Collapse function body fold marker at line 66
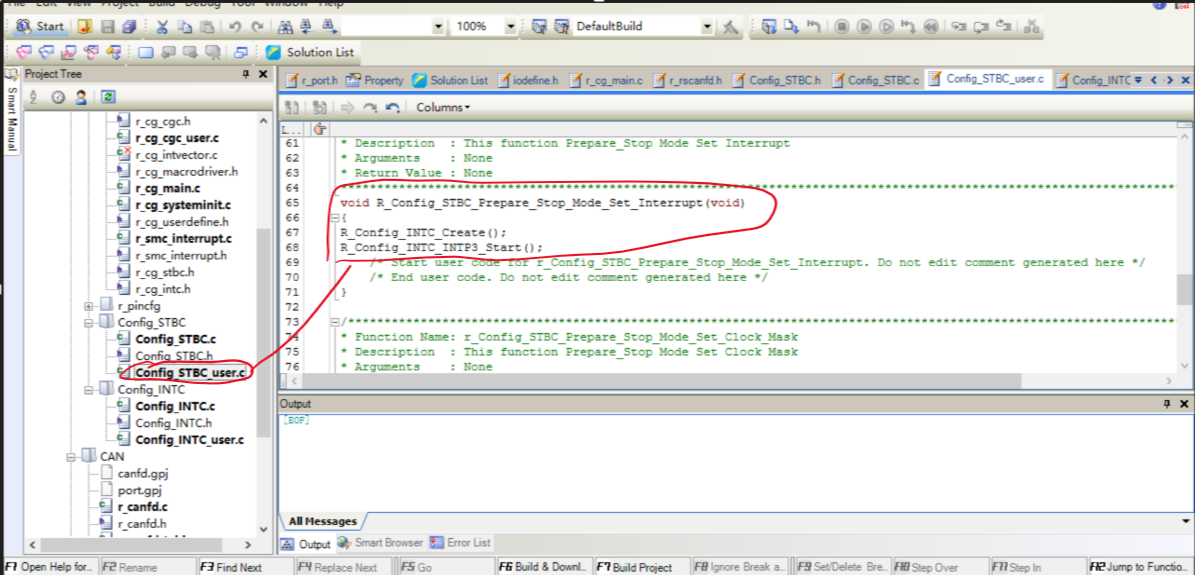The height and width of the screenshot is (575, 1195). click(335, 218)
